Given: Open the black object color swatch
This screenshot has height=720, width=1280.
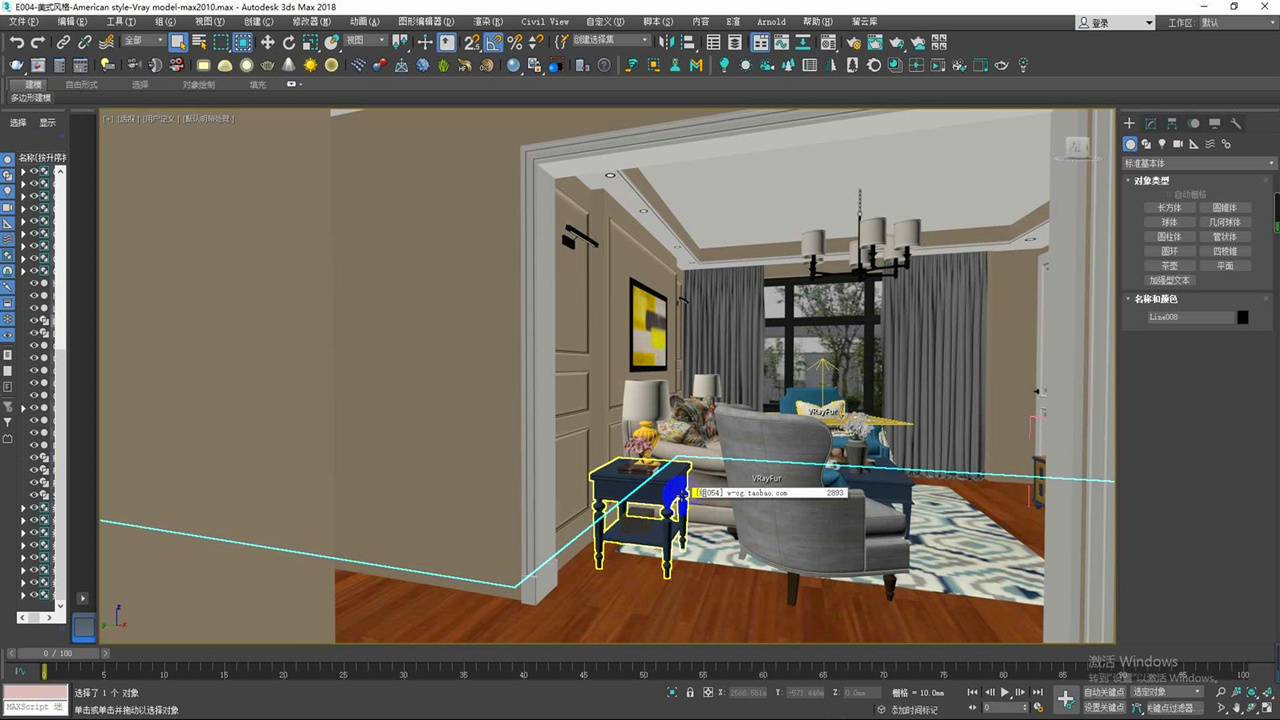Looking at the screenshot, I should coord(1242,317).
